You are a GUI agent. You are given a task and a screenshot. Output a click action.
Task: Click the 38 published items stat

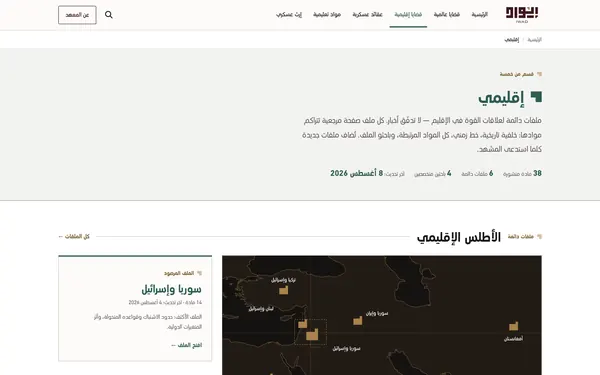click(522, 173)
